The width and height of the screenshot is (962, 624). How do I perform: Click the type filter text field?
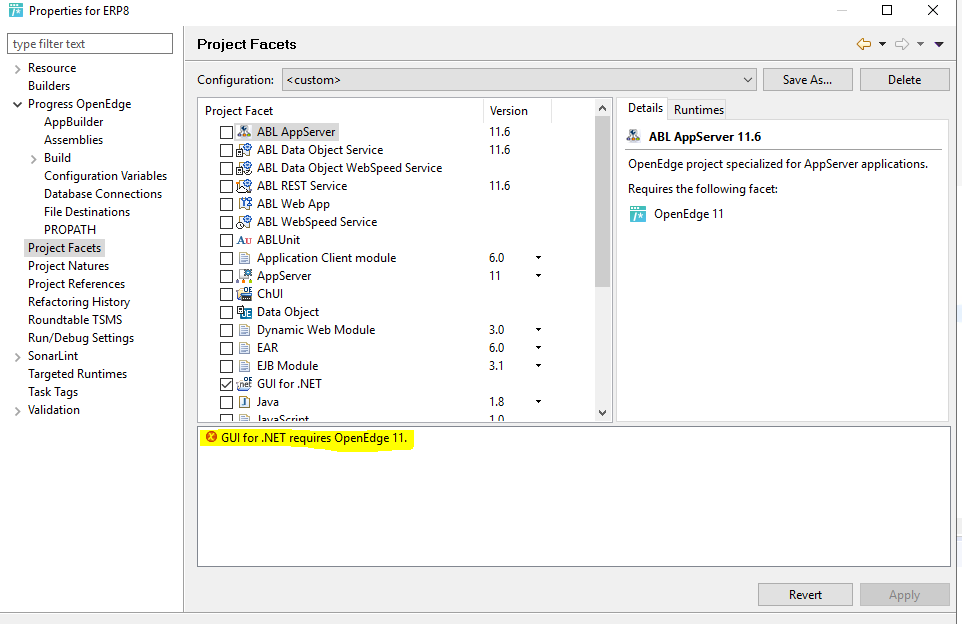pos(90,44)
